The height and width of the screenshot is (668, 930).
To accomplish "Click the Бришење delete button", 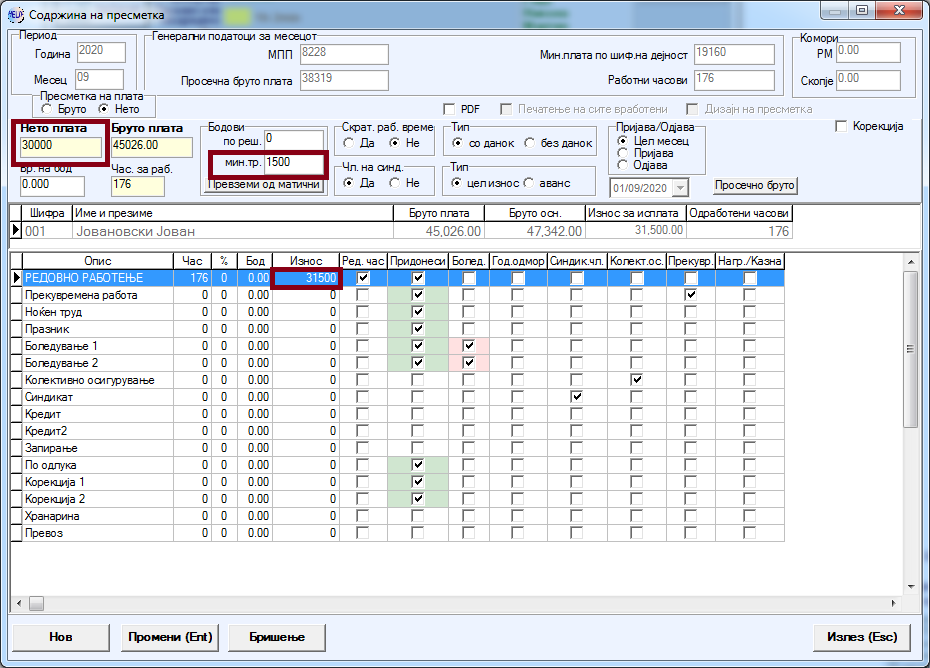I will [x=277, y=637].
